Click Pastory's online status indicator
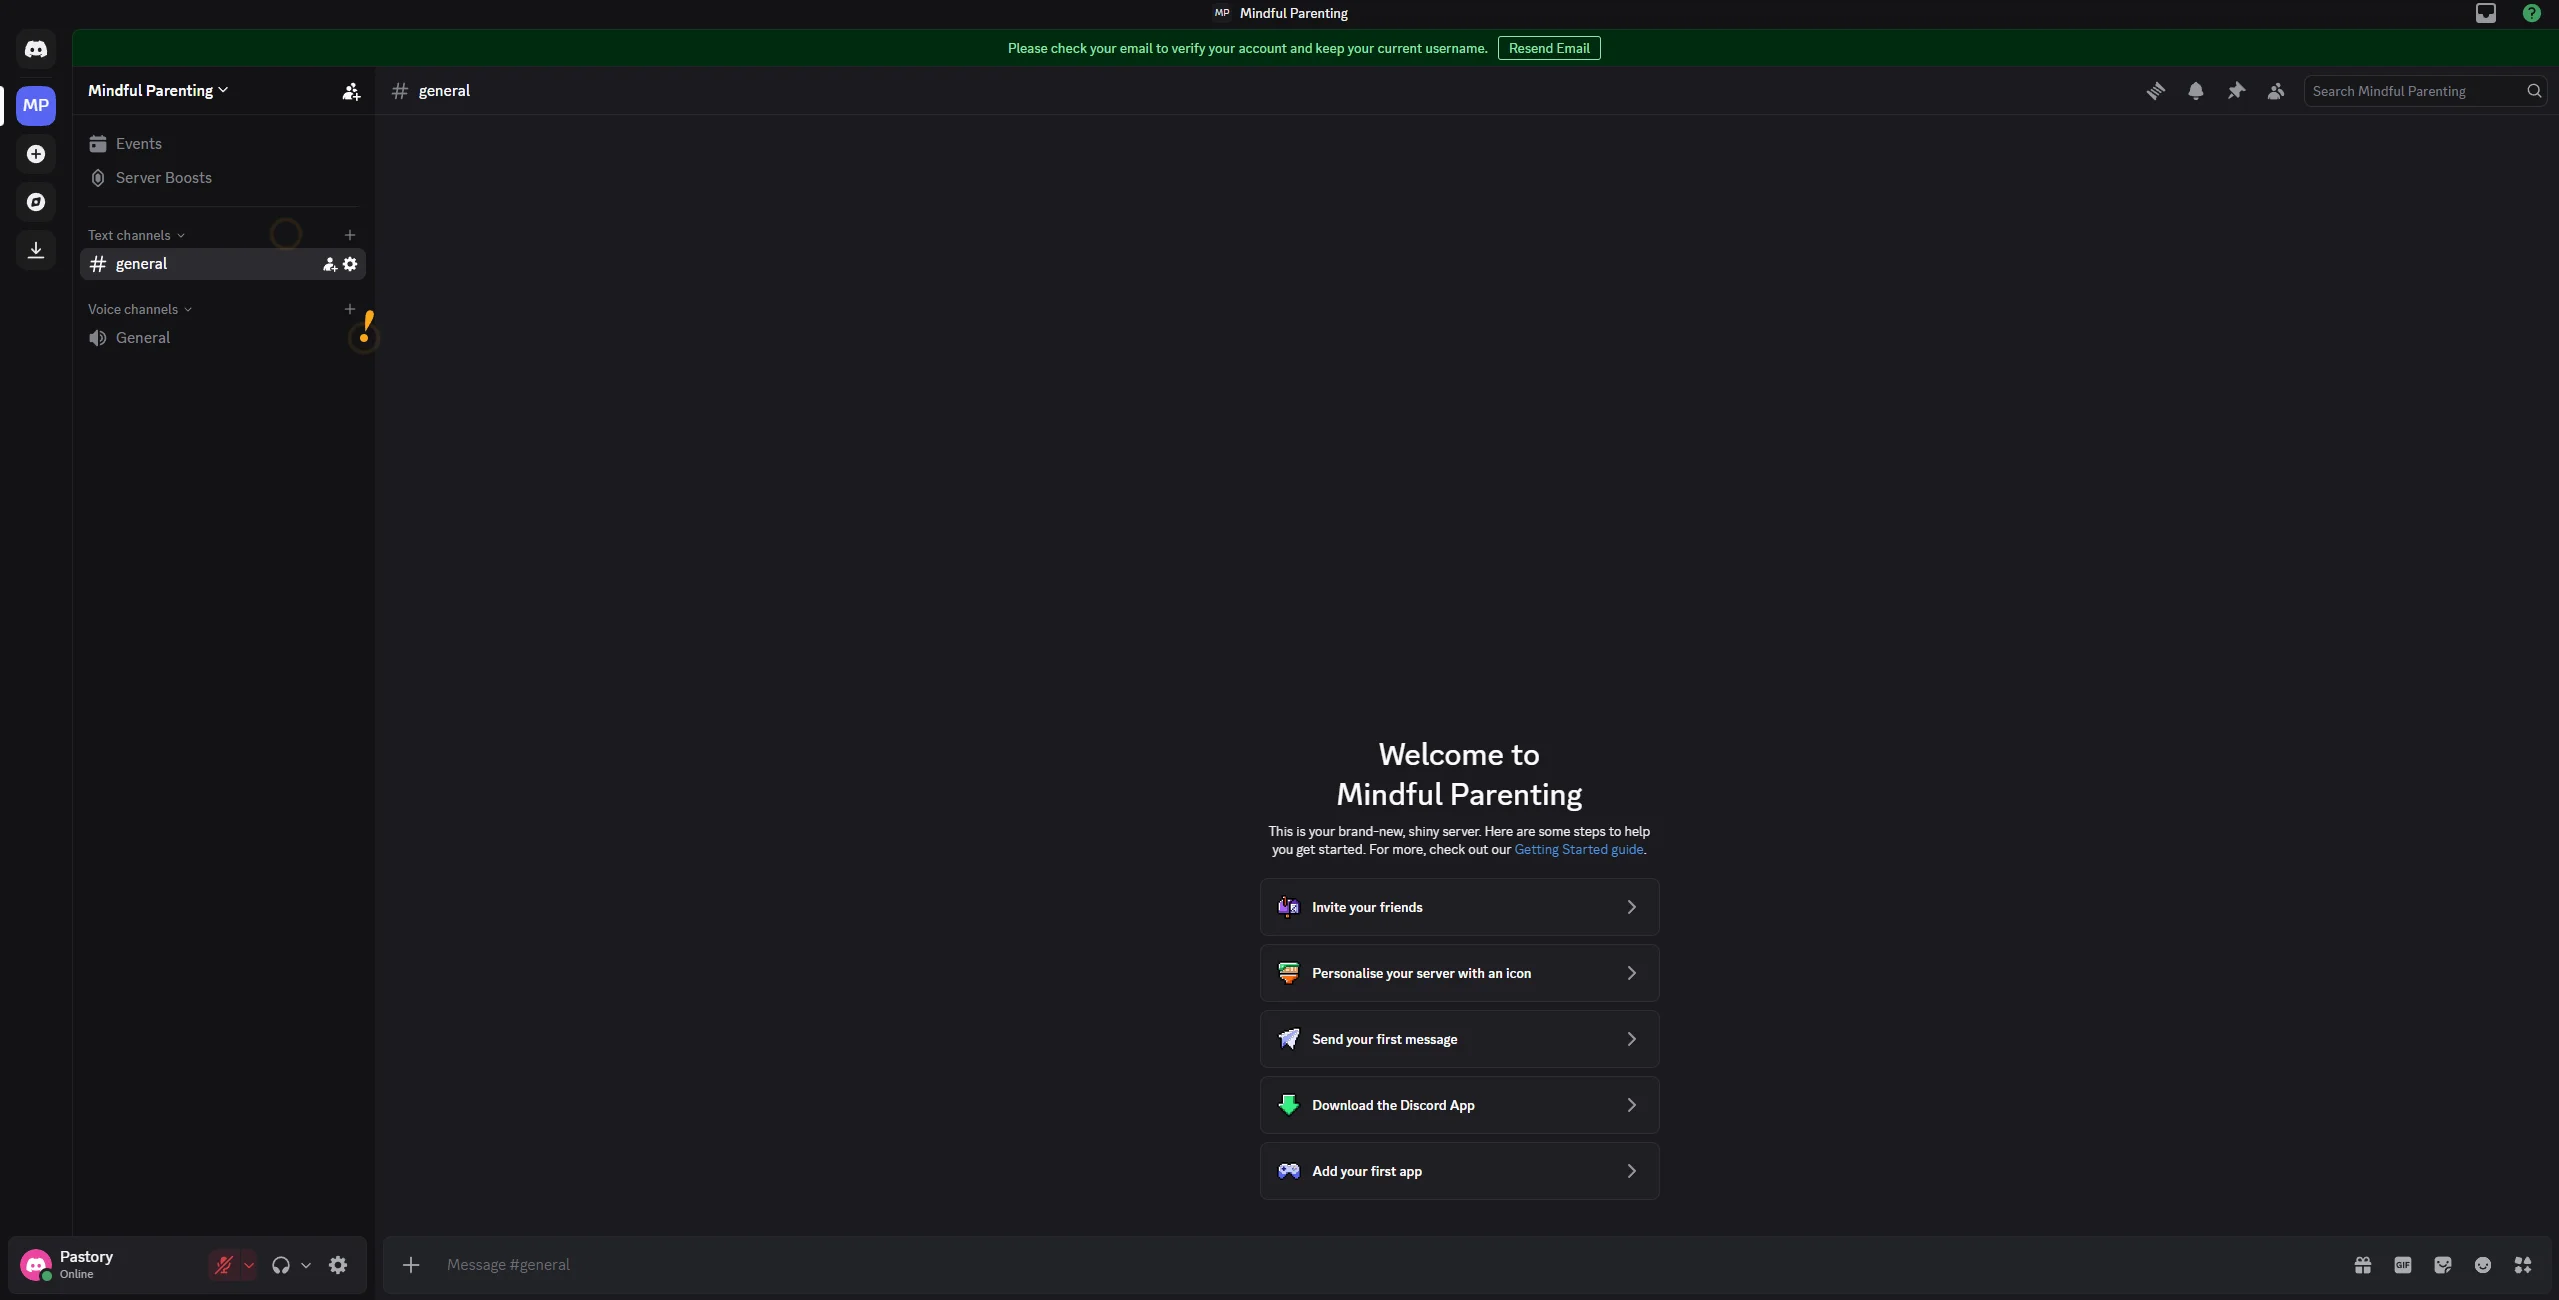The image size is (2559, 1300). tap(47, 1277)
